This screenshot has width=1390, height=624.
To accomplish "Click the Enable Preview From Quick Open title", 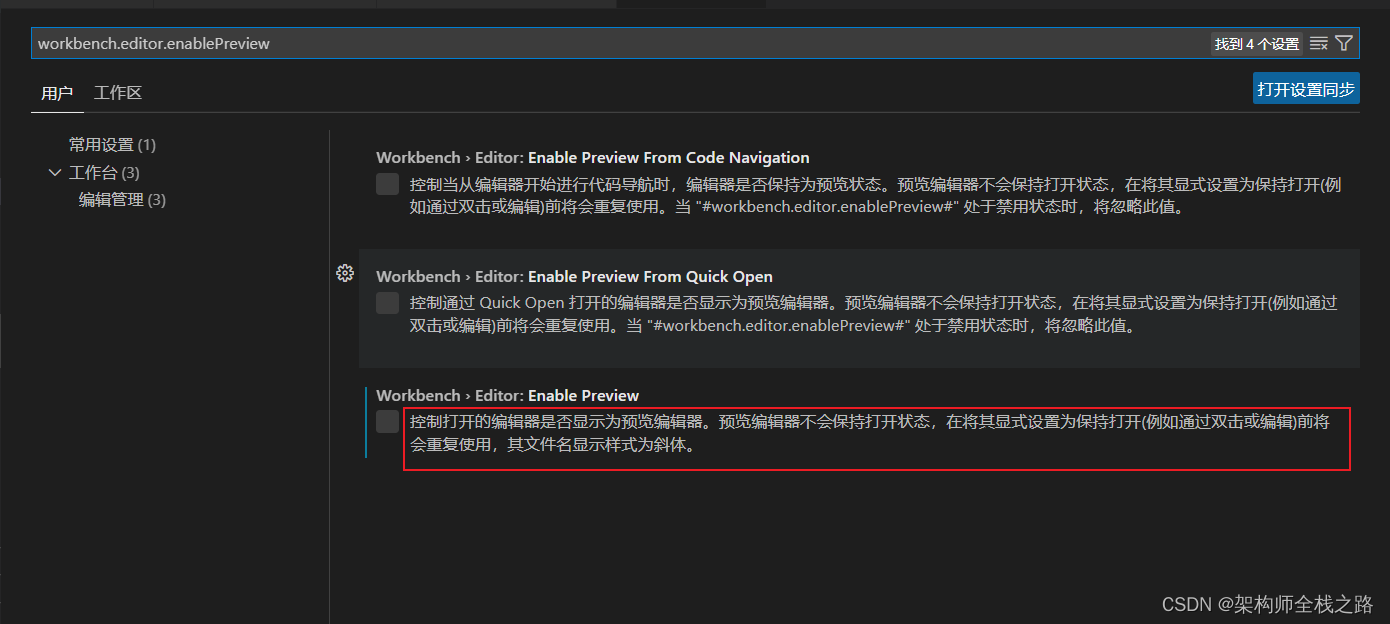I will [574, 276].
